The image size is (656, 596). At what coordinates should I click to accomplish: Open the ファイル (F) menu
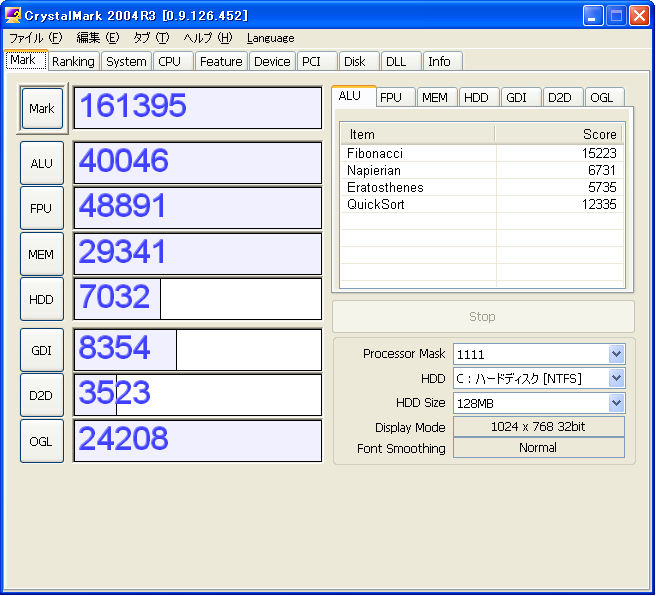35,38
